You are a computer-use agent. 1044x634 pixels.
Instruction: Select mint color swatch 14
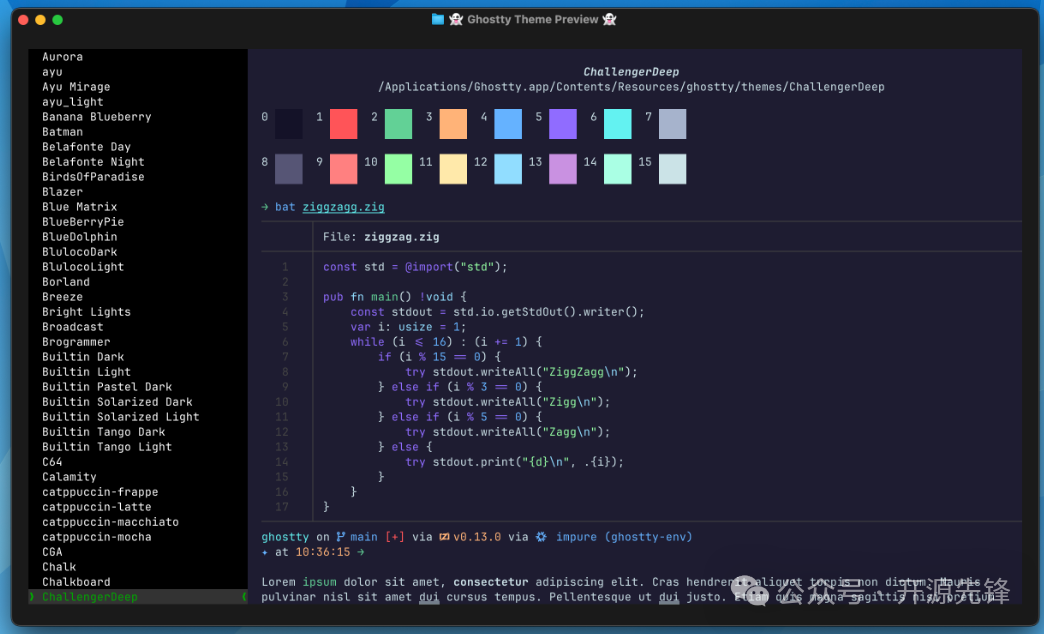click(618, 169)
